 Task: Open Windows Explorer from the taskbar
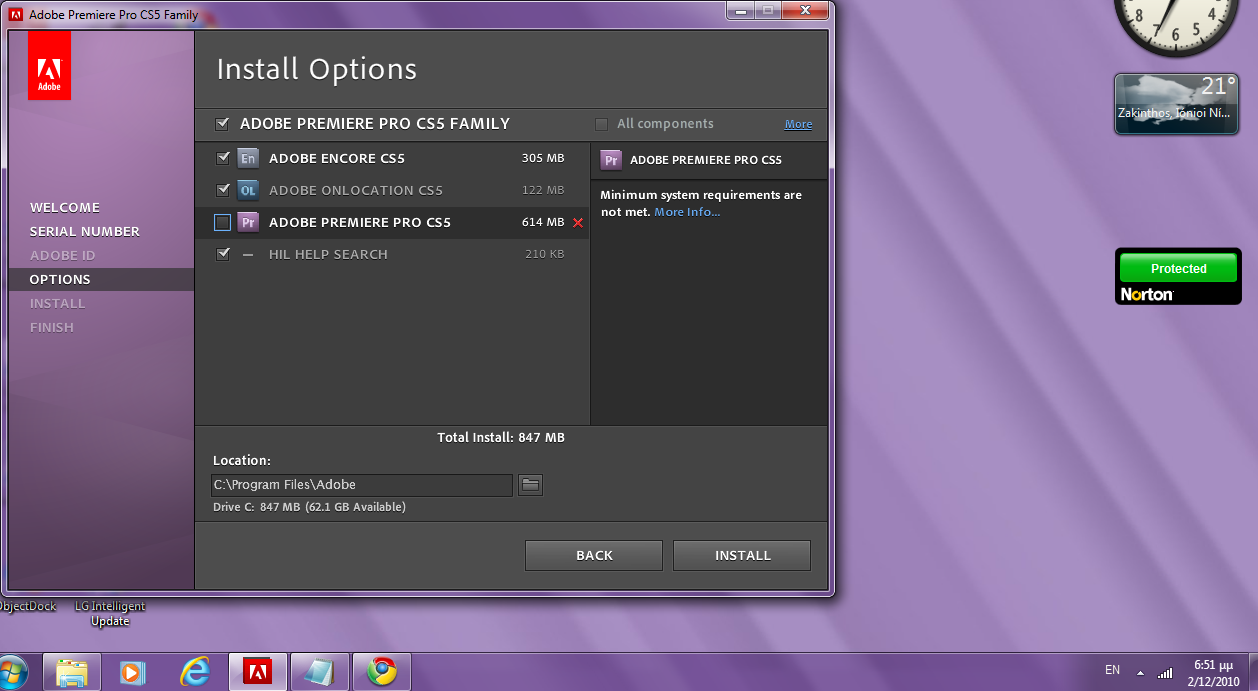click(x=72, y=672)
